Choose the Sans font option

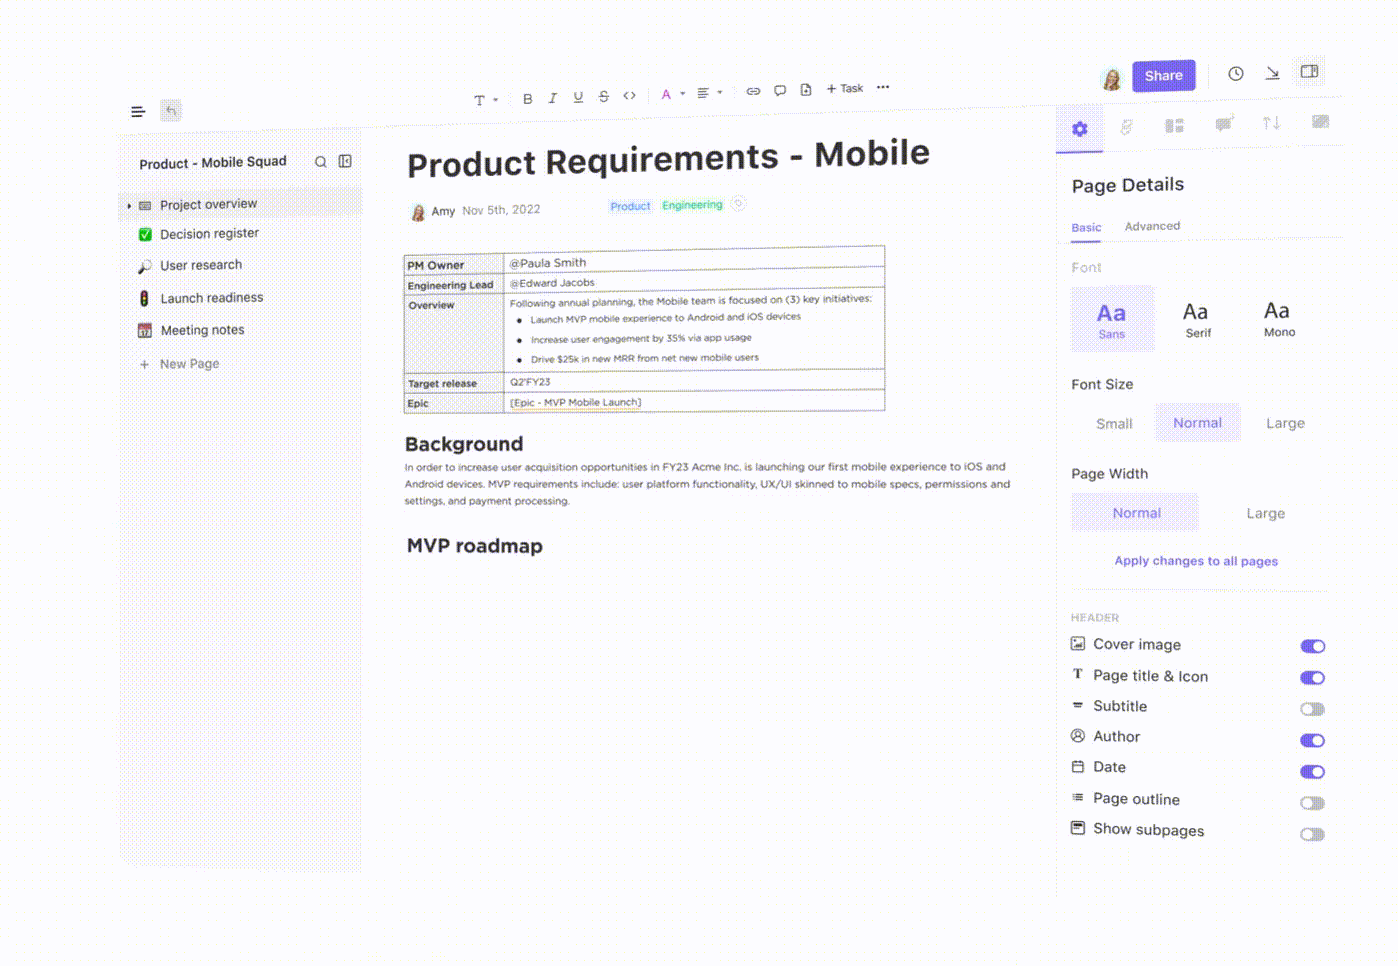click(1112, 319)
